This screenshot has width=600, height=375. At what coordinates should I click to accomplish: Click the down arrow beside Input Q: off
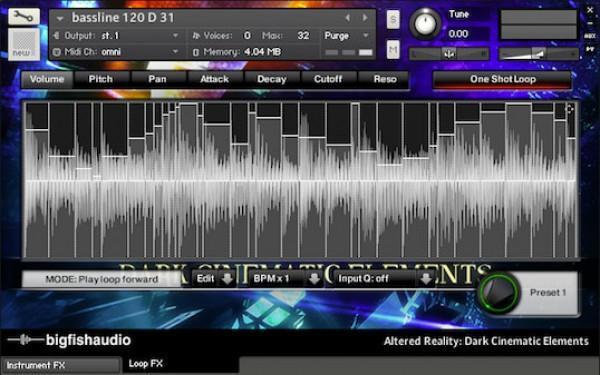point(426,279)
